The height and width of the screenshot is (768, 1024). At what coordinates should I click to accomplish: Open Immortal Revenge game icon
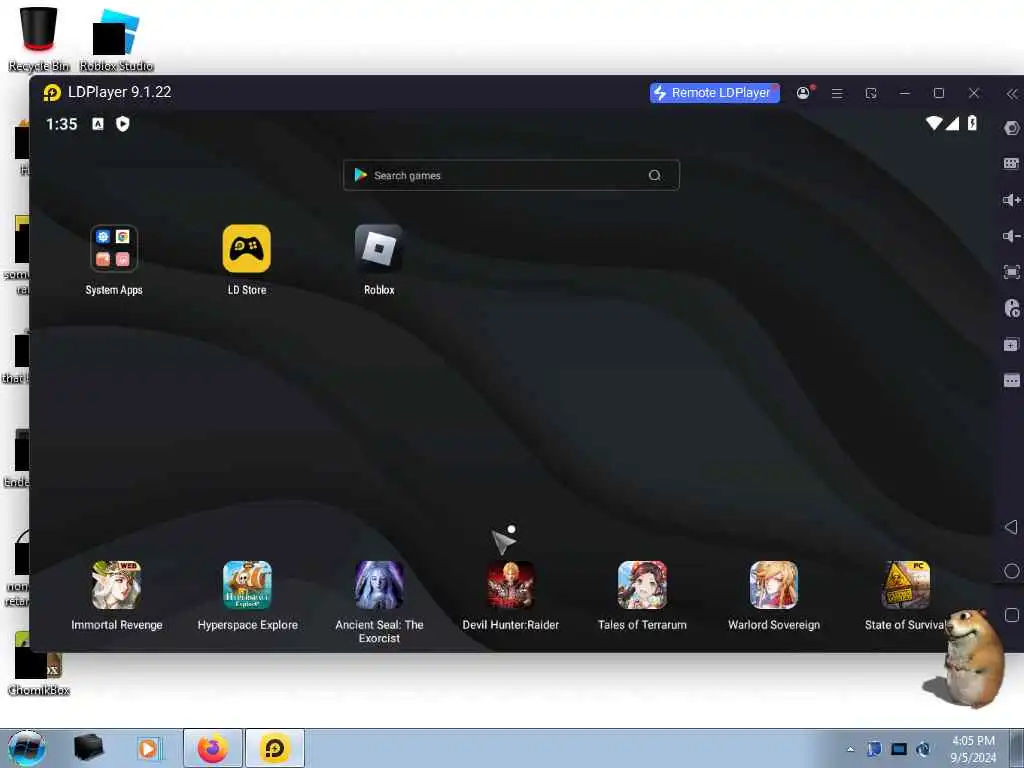[116, 585]
